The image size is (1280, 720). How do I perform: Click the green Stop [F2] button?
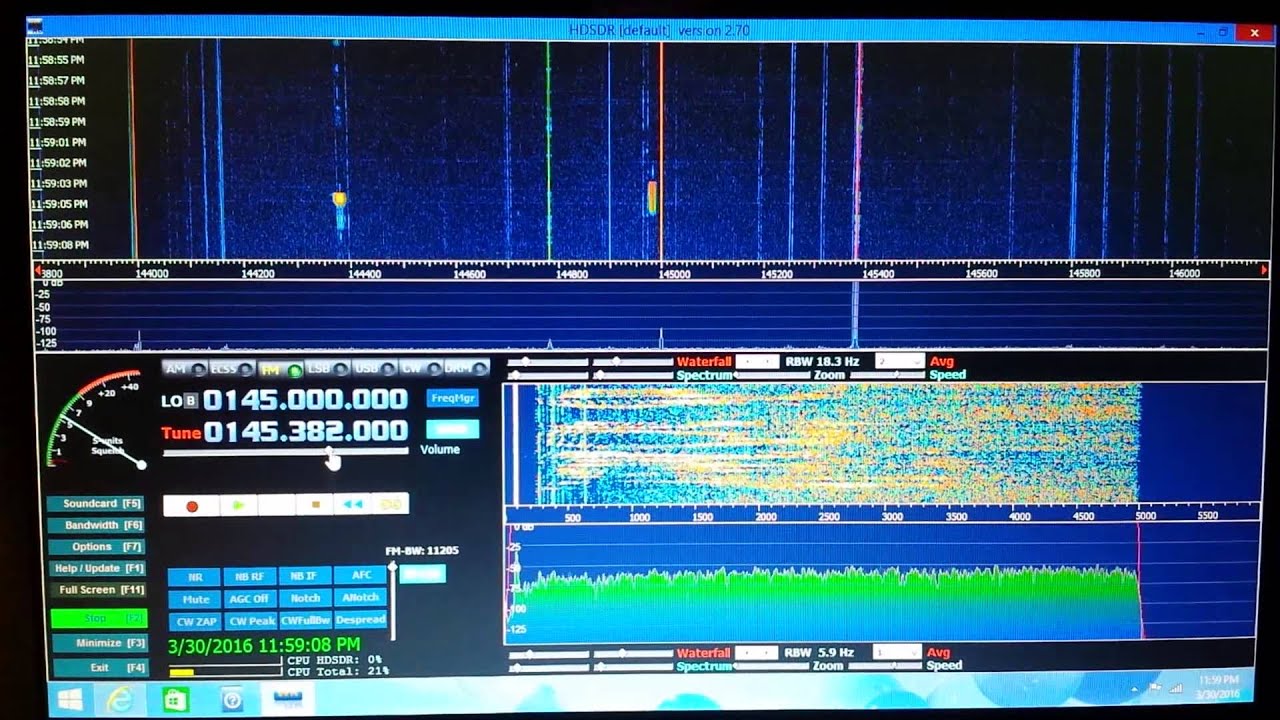click(x=99, y=618)
